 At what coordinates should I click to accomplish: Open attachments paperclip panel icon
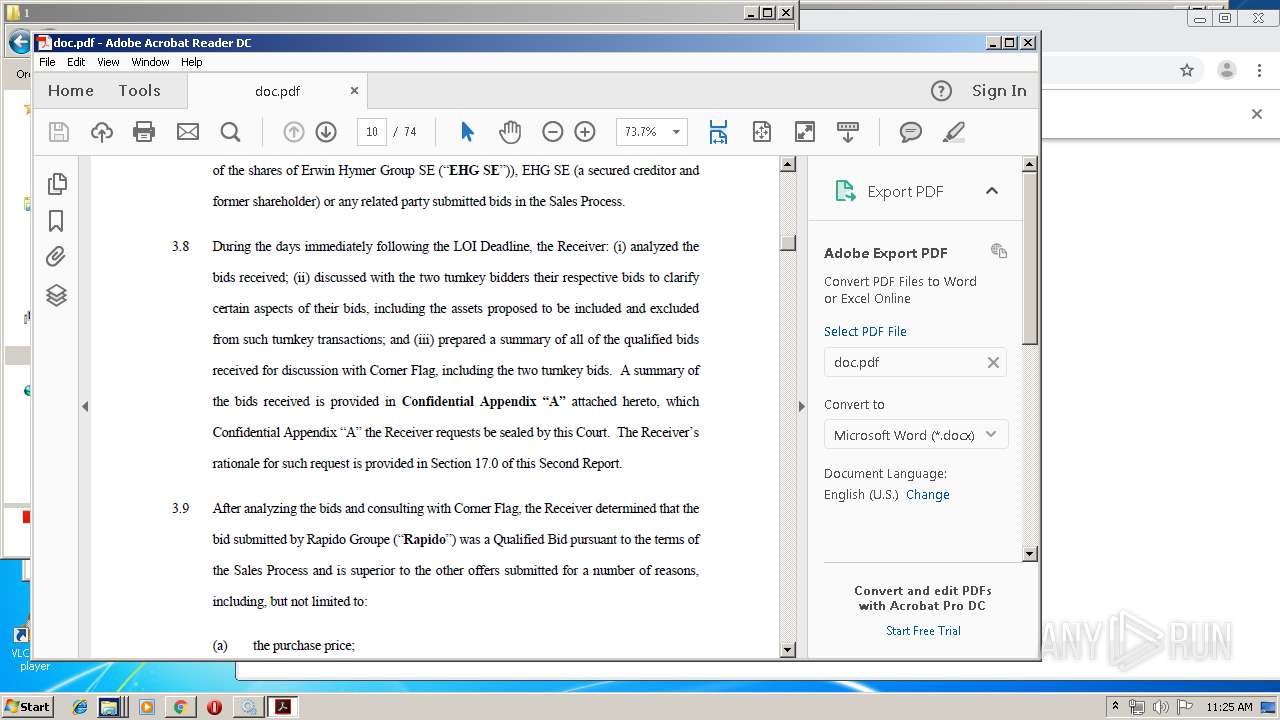(57, 257)
